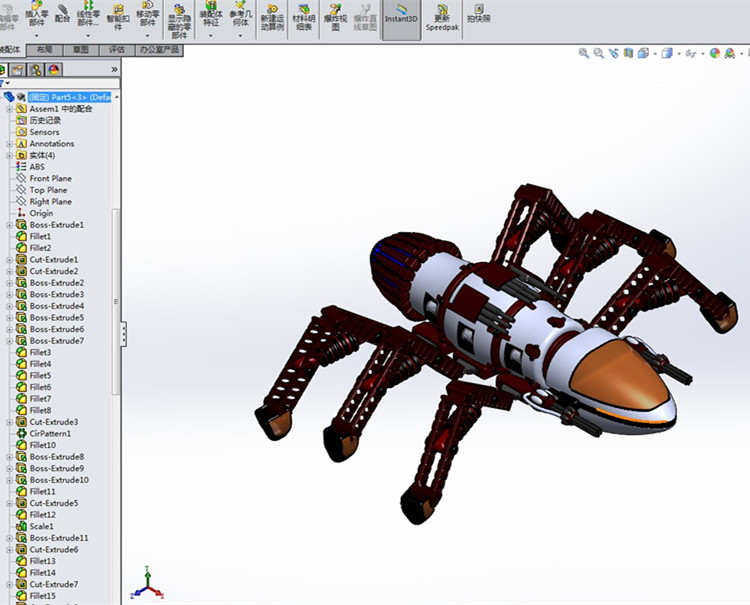
Task: Switch to the 评估 (Evaluate) tab
Action: (117, 49)
